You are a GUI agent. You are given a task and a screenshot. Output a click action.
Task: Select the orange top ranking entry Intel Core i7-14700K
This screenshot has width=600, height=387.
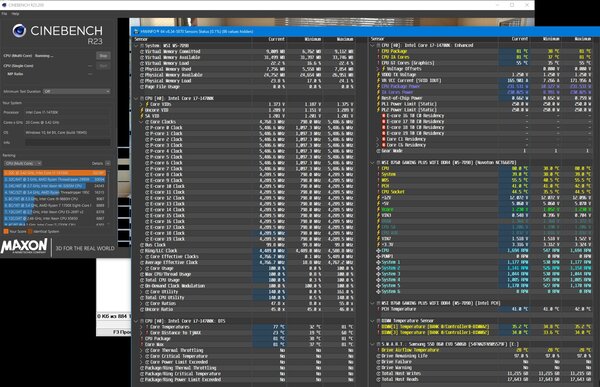54,173
